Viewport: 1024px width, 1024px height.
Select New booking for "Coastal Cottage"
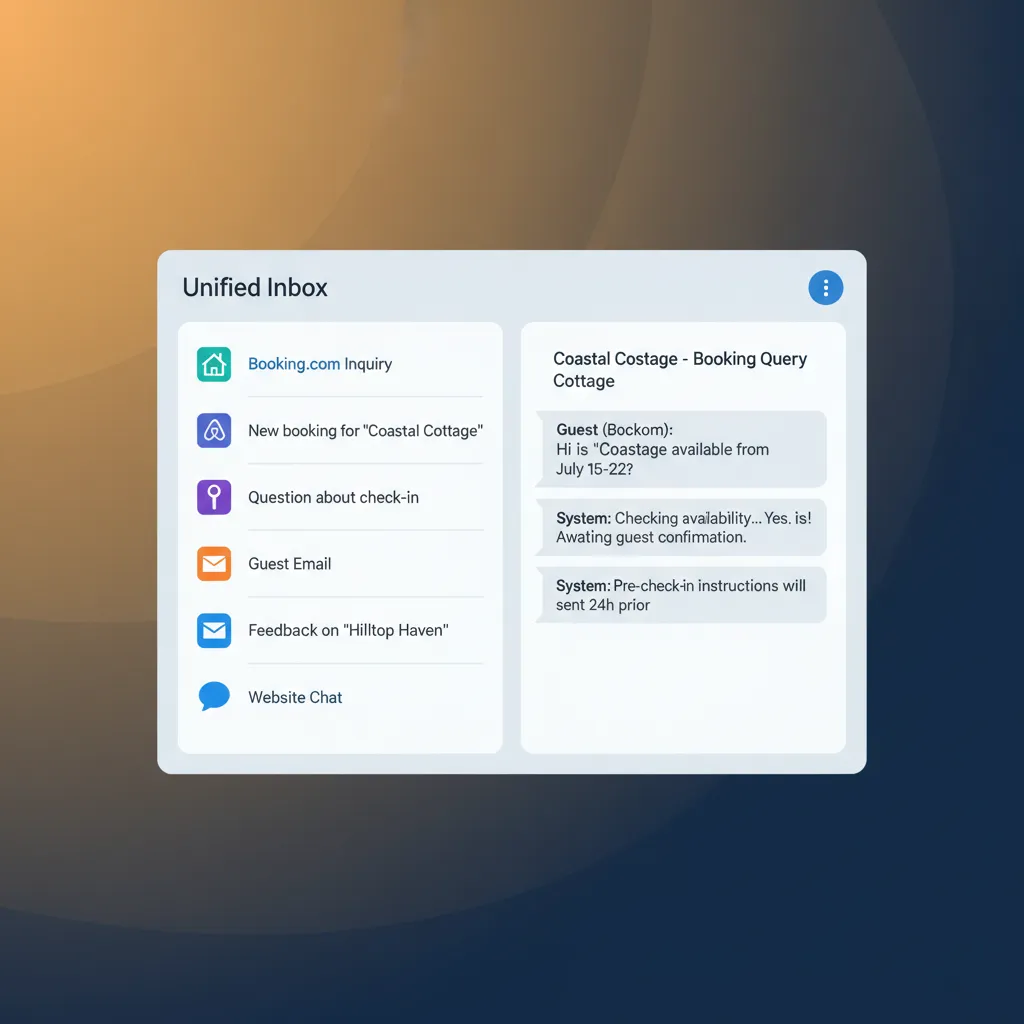(366, 430)
